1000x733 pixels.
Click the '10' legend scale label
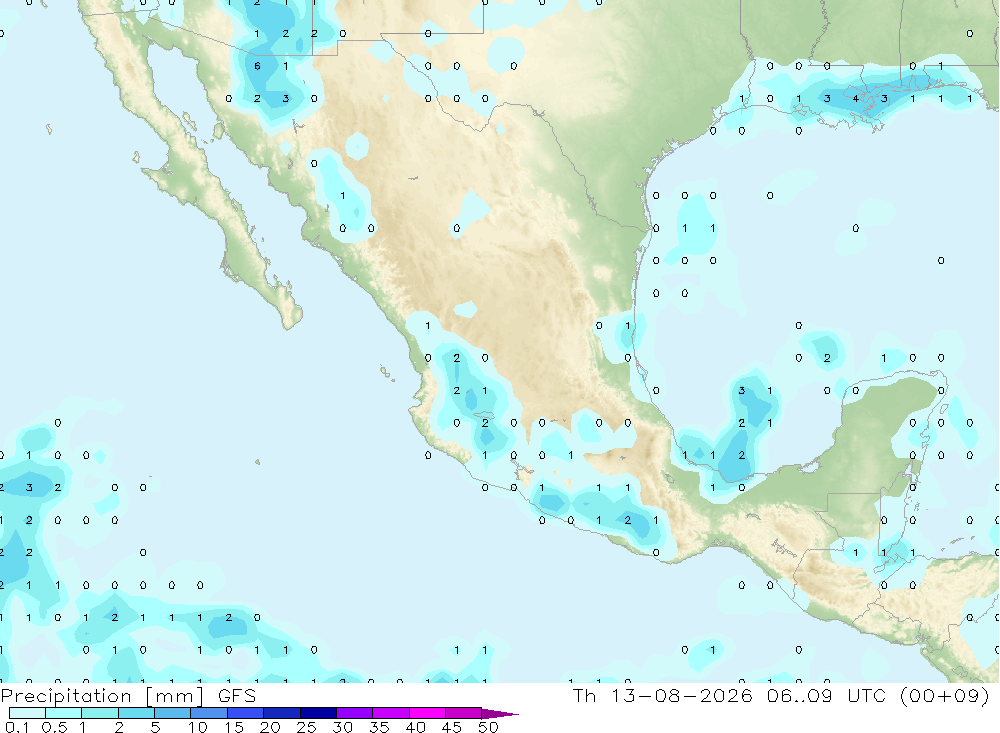[198, 727]
